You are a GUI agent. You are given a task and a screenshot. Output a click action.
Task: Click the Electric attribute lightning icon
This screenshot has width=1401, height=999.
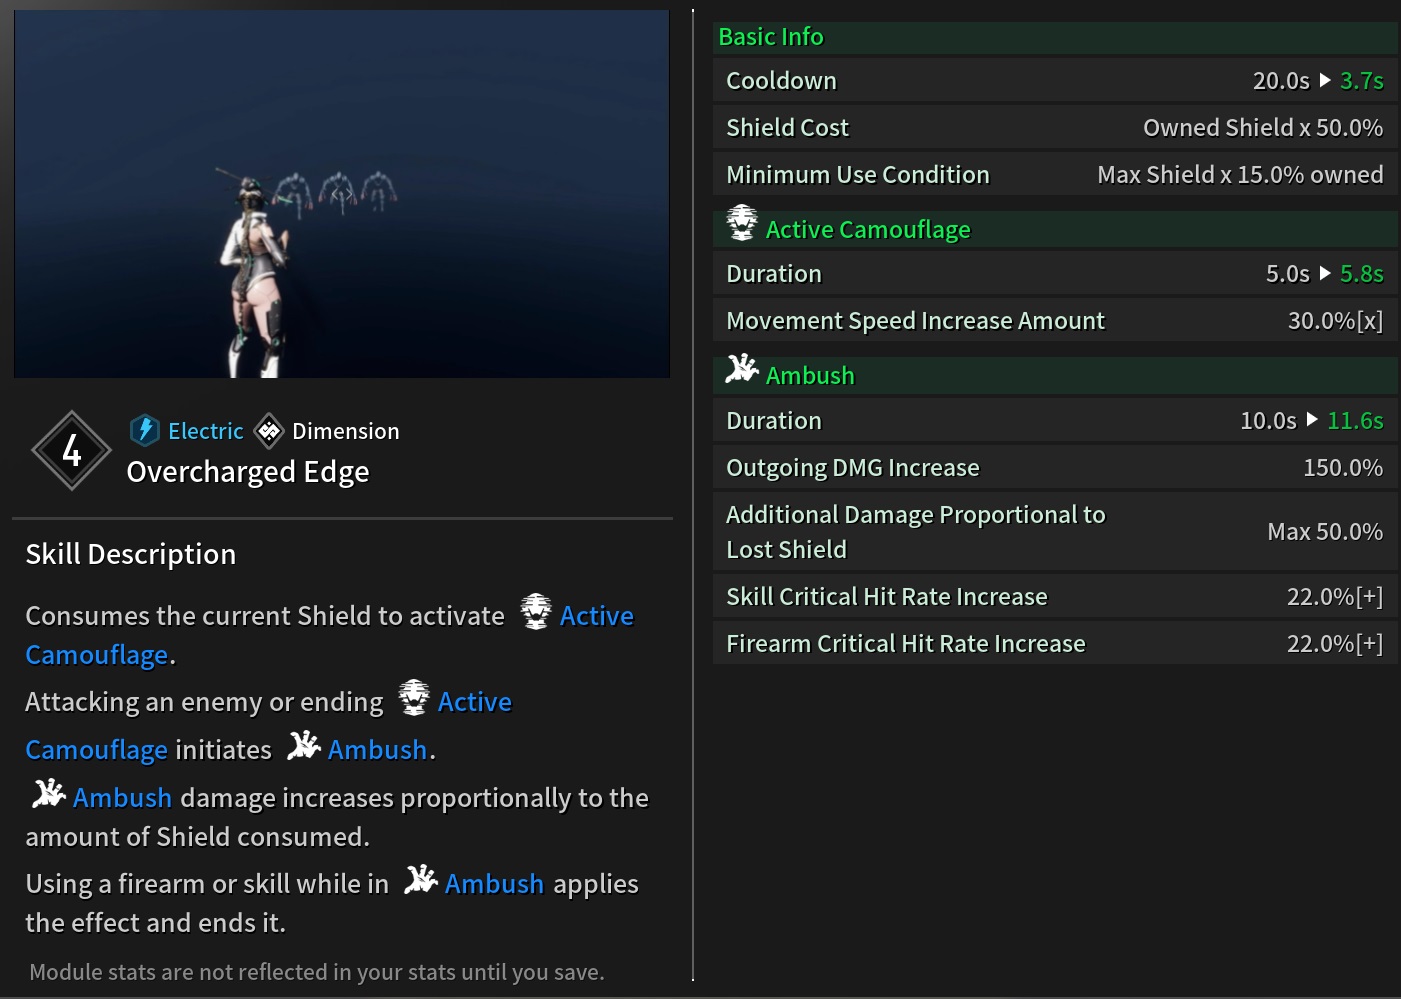145,430
